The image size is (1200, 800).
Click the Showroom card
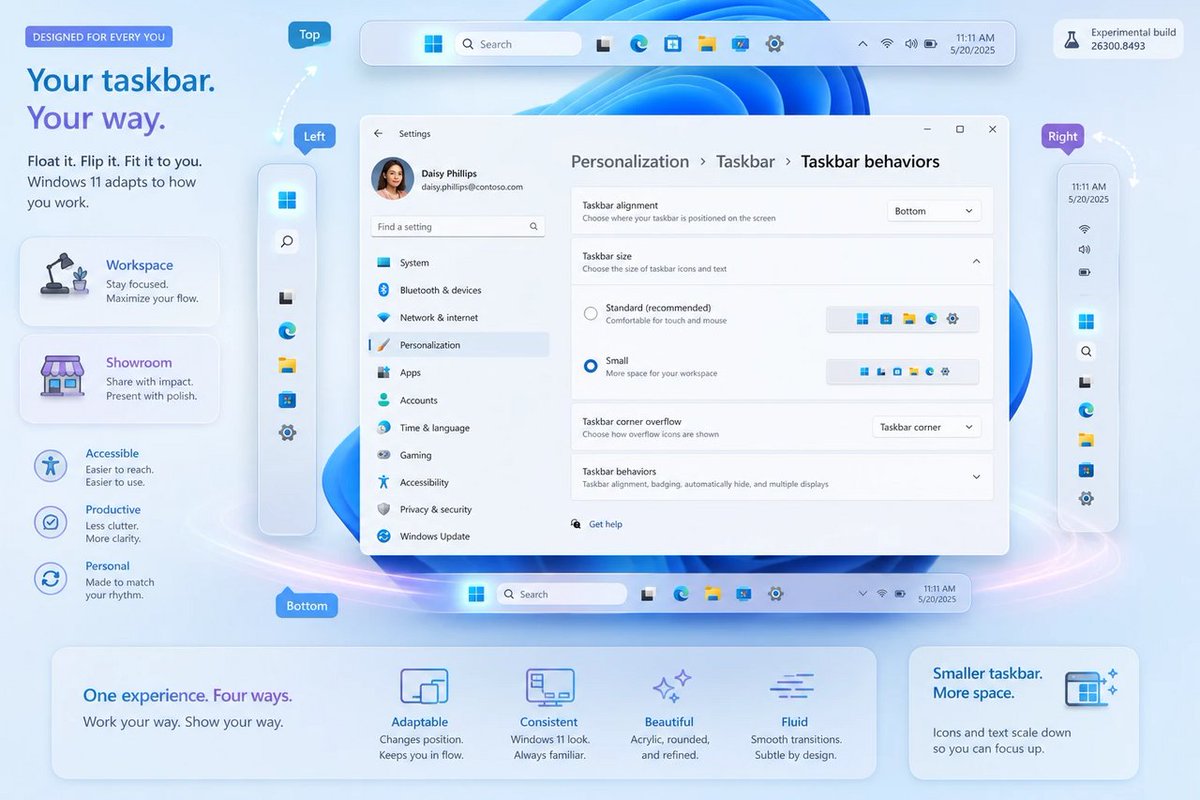pos(120,378)
